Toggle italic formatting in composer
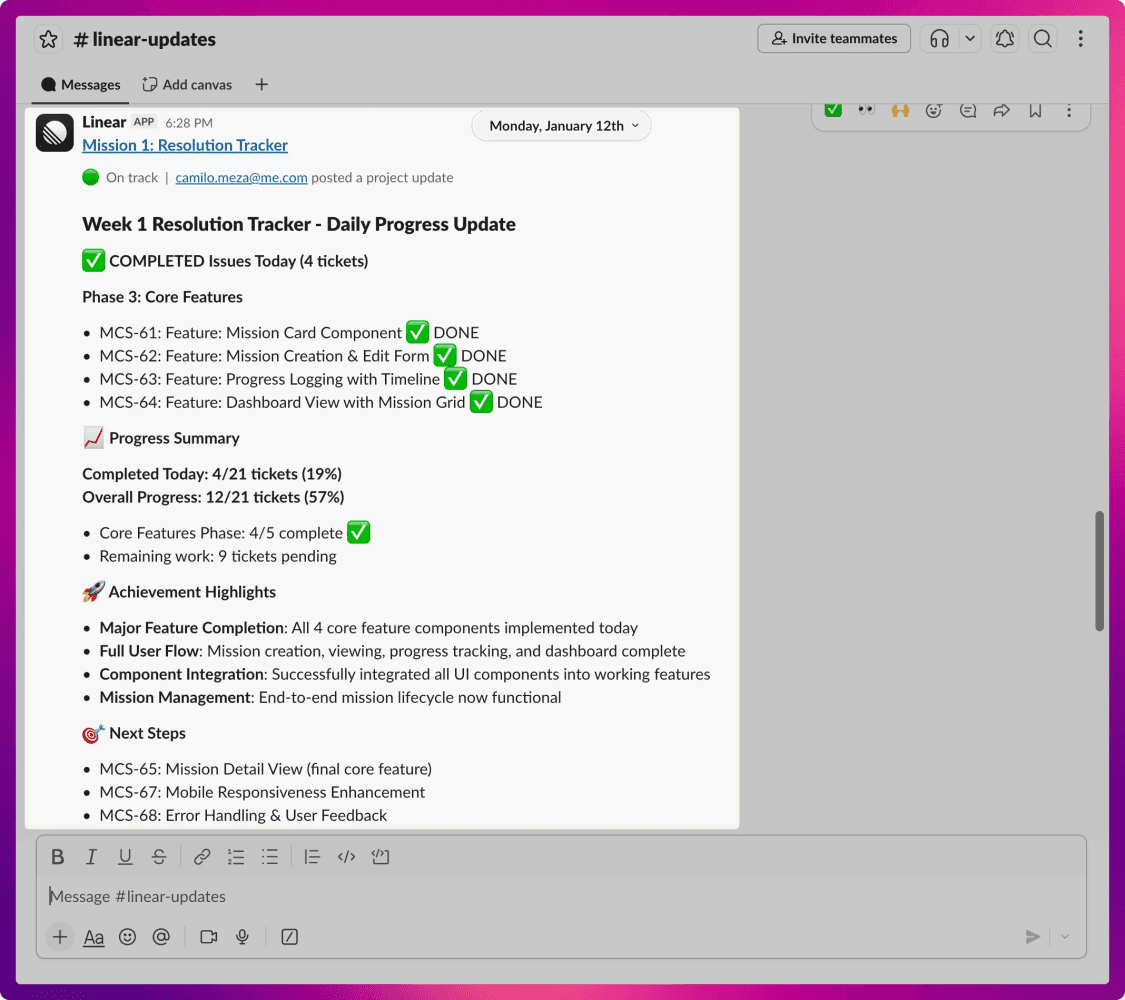Viewport: 1125px width, 1000px height. click(x=91, y=857)
